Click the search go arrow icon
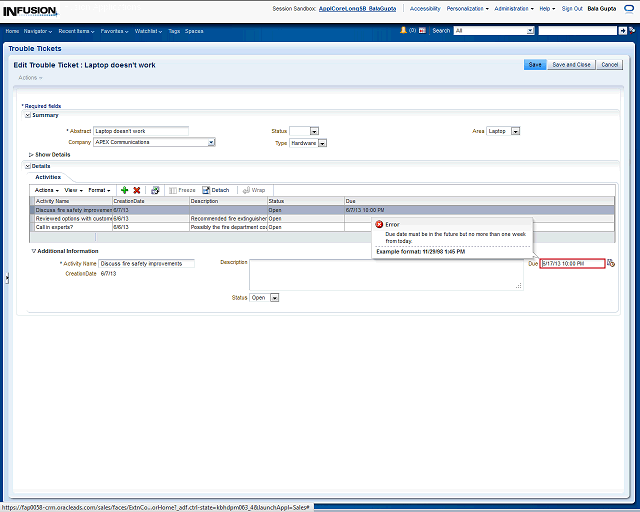Image resolution: width=640 pixels, height=512 pixels. 623,31
